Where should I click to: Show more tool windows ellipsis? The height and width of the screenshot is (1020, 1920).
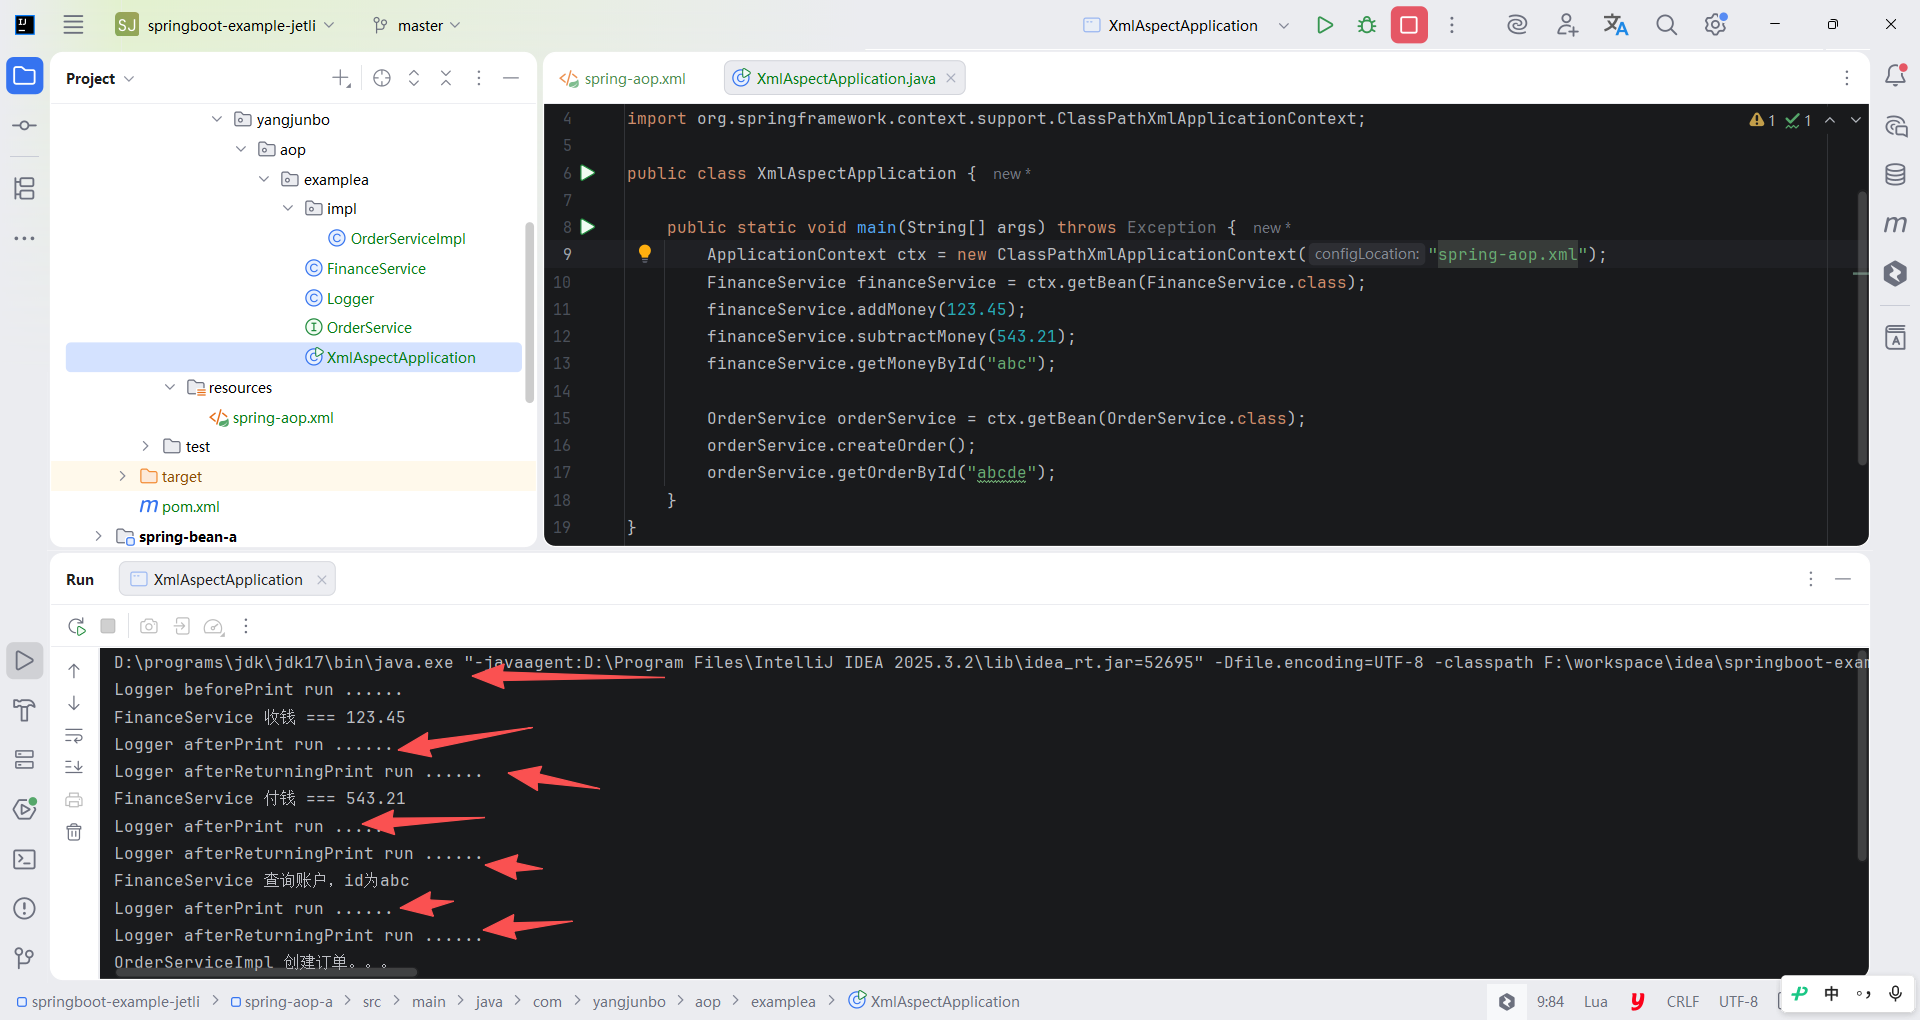25,238
